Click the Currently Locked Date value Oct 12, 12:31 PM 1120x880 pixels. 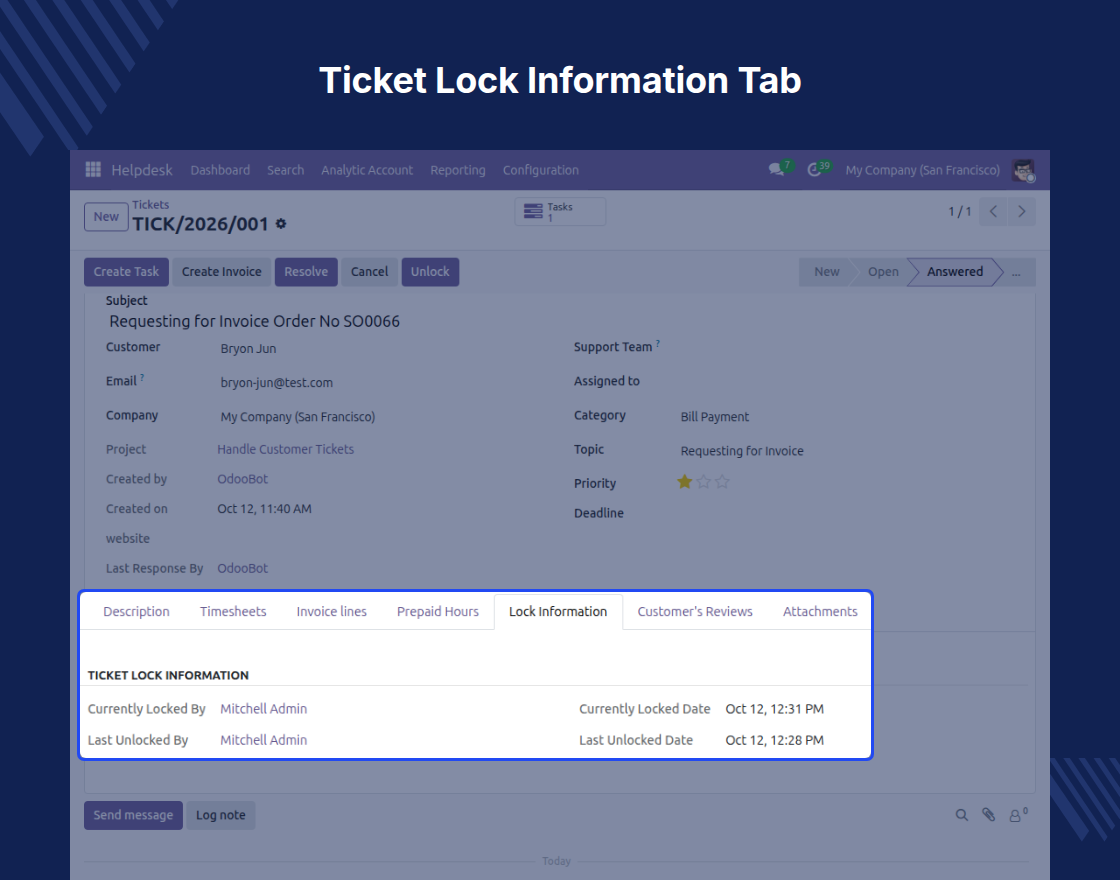775,709
